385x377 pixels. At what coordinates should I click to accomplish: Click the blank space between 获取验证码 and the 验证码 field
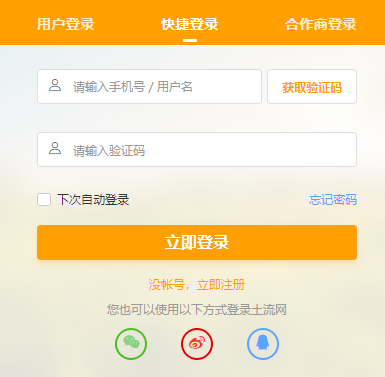click(312, 118)
